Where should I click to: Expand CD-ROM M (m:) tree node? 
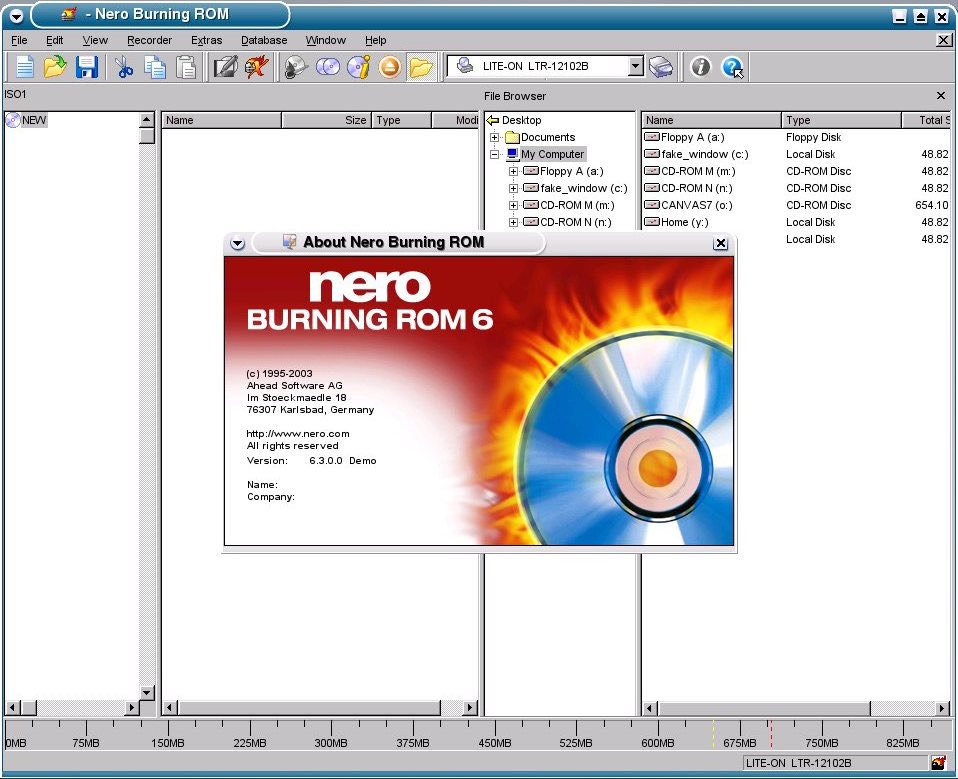pyautogui.click(x=513, y=205)
